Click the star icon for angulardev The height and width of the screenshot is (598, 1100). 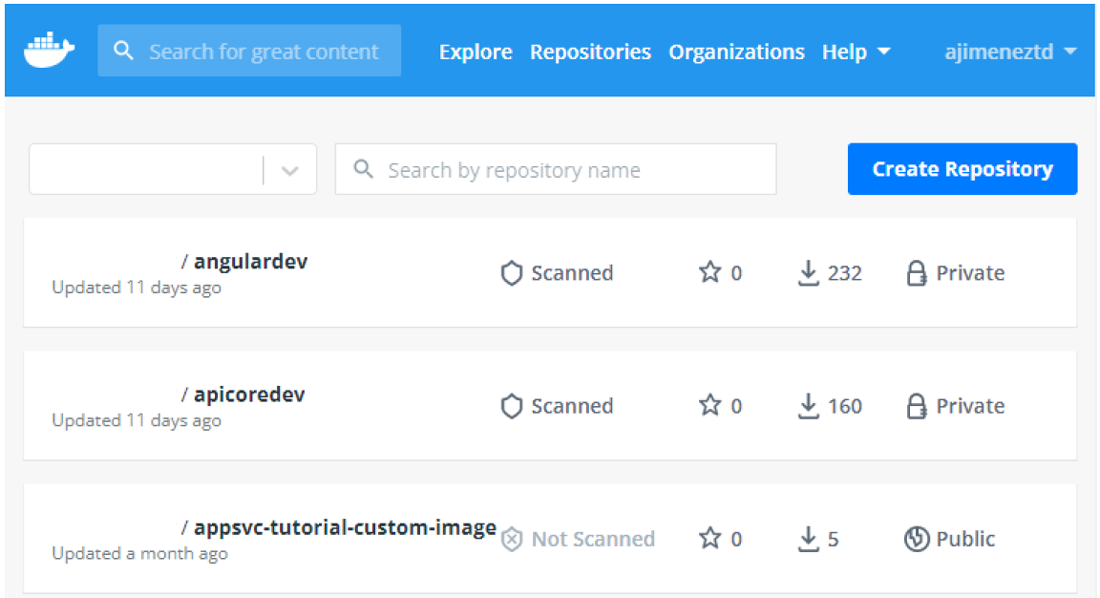710,273
